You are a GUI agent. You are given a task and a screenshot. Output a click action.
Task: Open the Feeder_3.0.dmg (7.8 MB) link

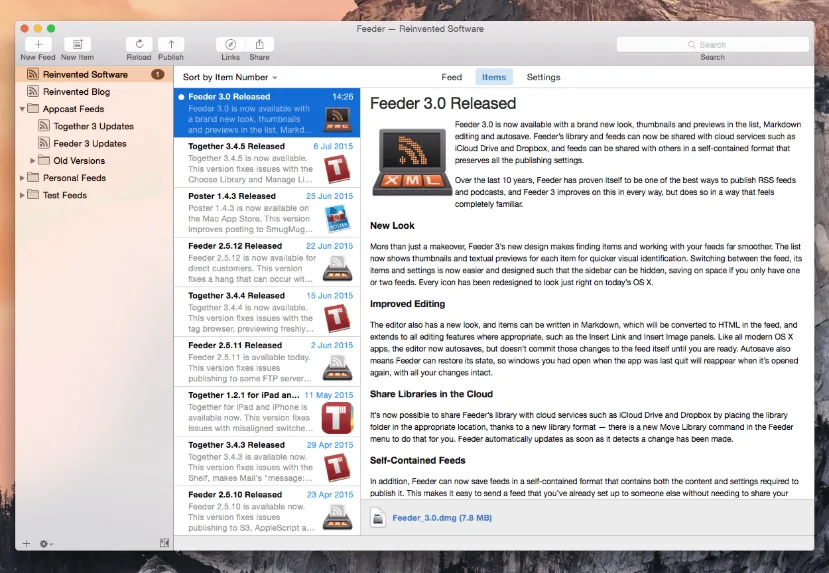point(442,518)
